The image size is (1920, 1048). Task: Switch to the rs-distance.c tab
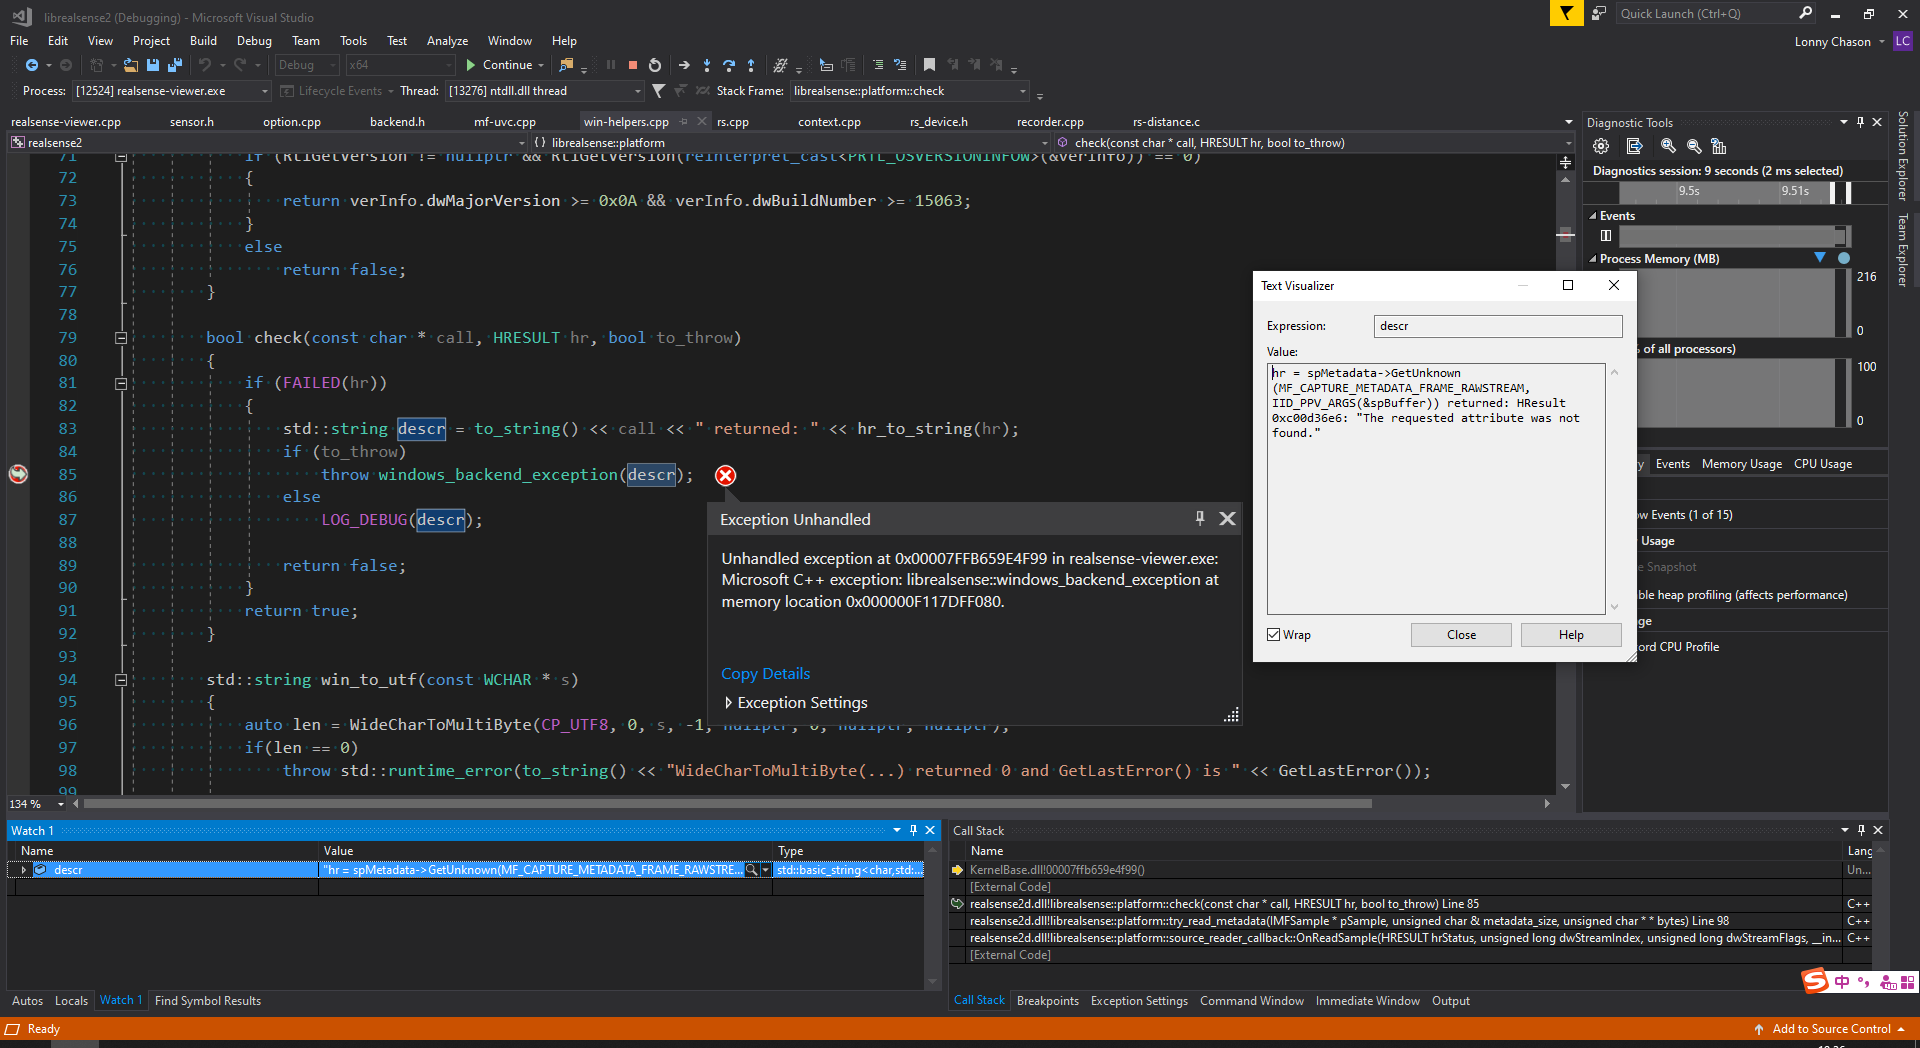(x=1165, y=121)
